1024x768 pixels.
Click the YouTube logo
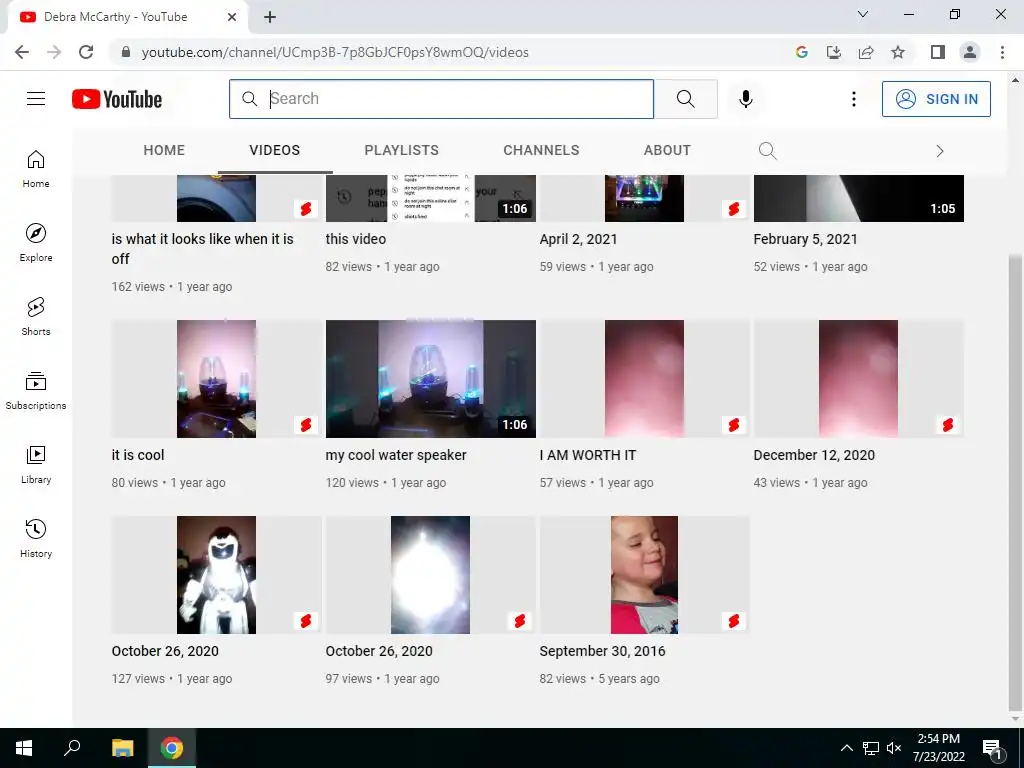coord(117,99)
